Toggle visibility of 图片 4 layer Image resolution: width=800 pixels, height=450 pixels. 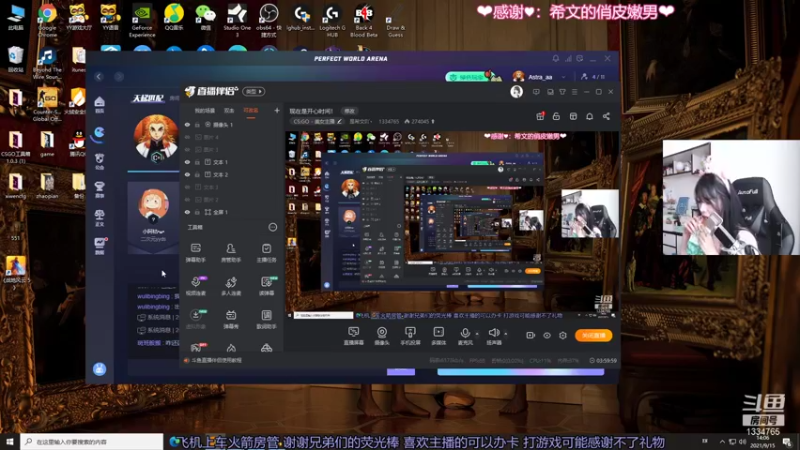coord(187,137)
